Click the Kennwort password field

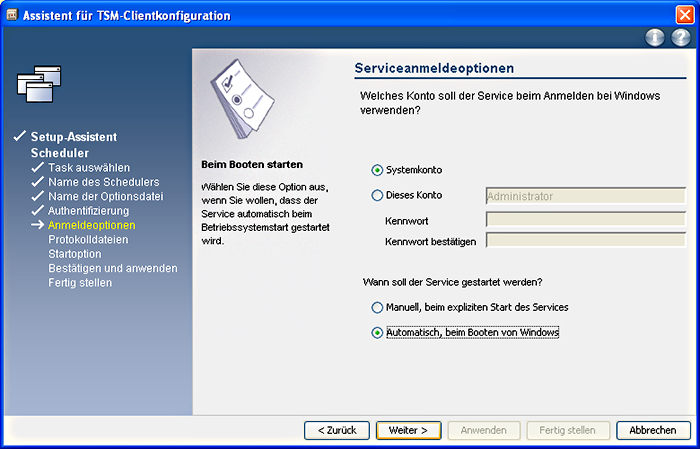(x=585, y=219)
